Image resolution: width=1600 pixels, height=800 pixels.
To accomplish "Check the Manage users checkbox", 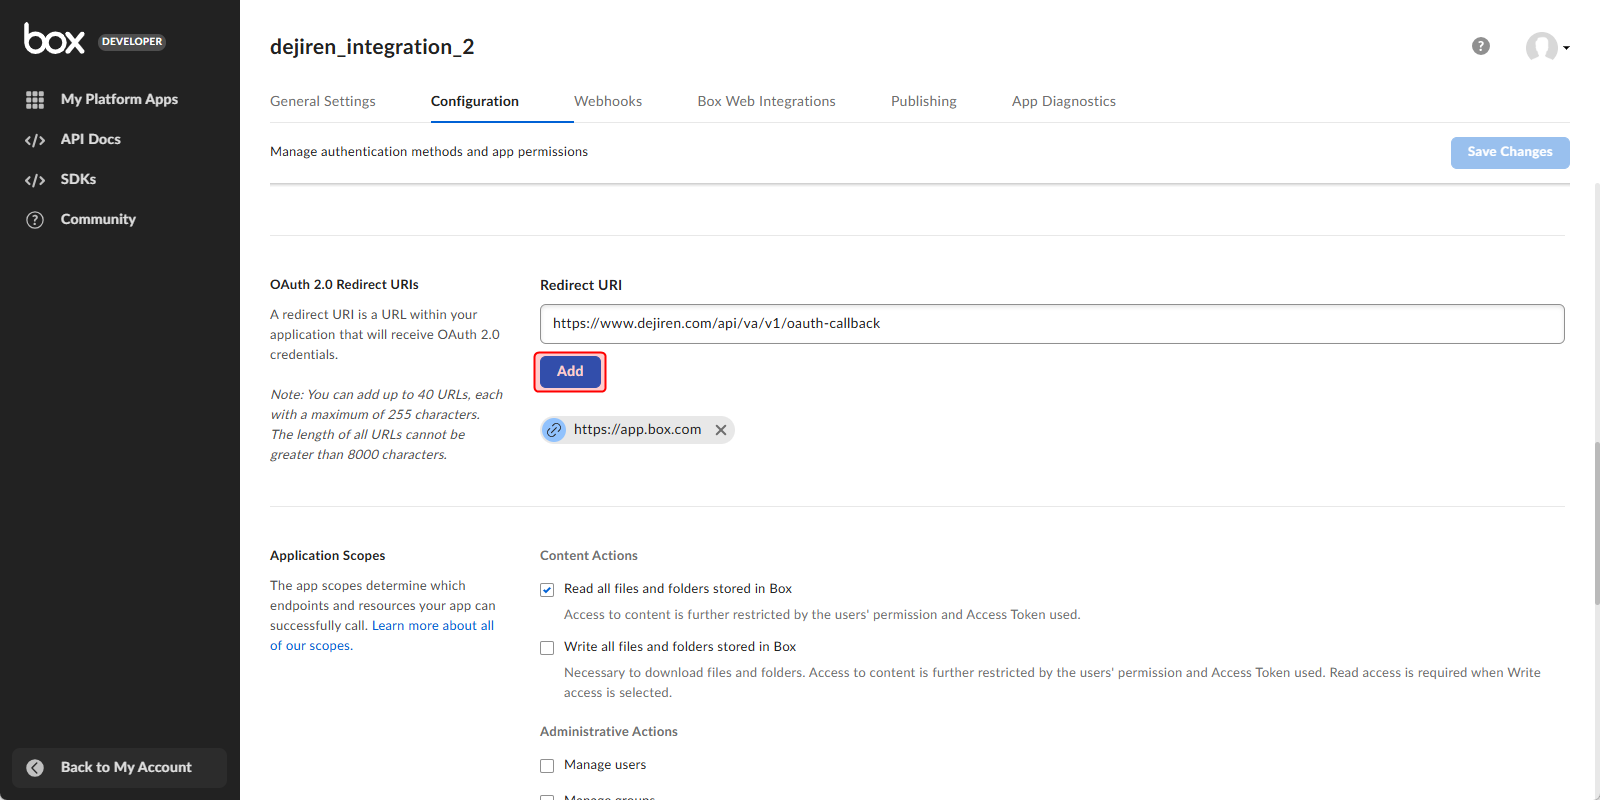I will click(547, 766).
